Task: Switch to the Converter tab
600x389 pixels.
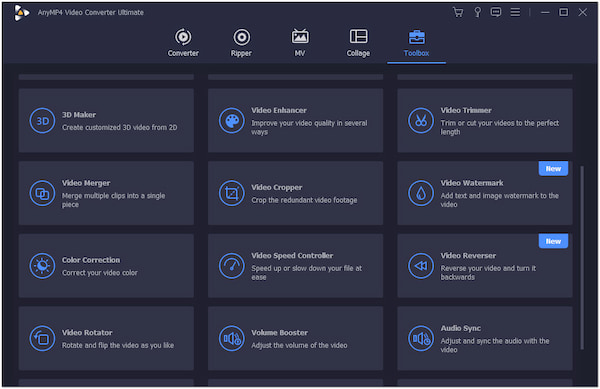Action: [183, 43]
